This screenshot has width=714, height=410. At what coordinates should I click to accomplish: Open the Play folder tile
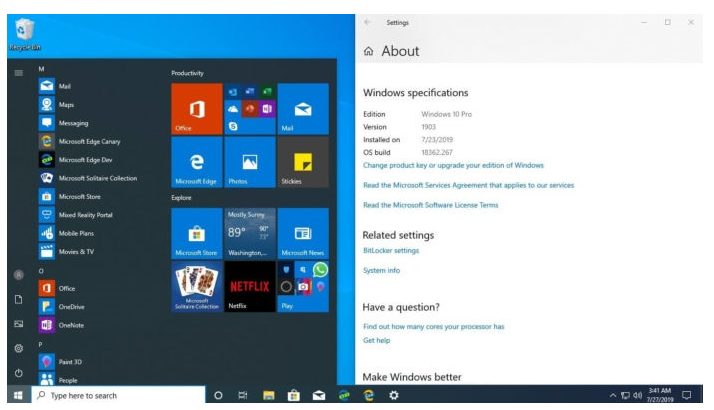click(303, 287)
